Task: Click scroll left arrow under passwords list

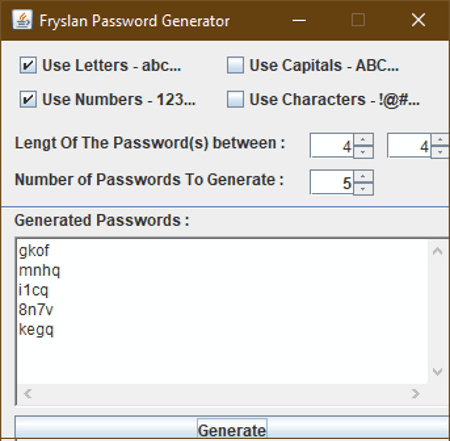Action: click(x=28, y=394)
